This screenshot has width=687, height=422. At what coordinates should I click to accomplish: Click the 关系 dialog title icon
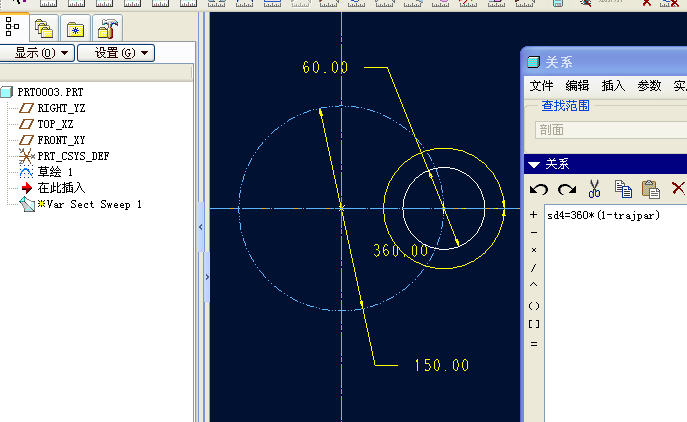click(x=533, y=62)
